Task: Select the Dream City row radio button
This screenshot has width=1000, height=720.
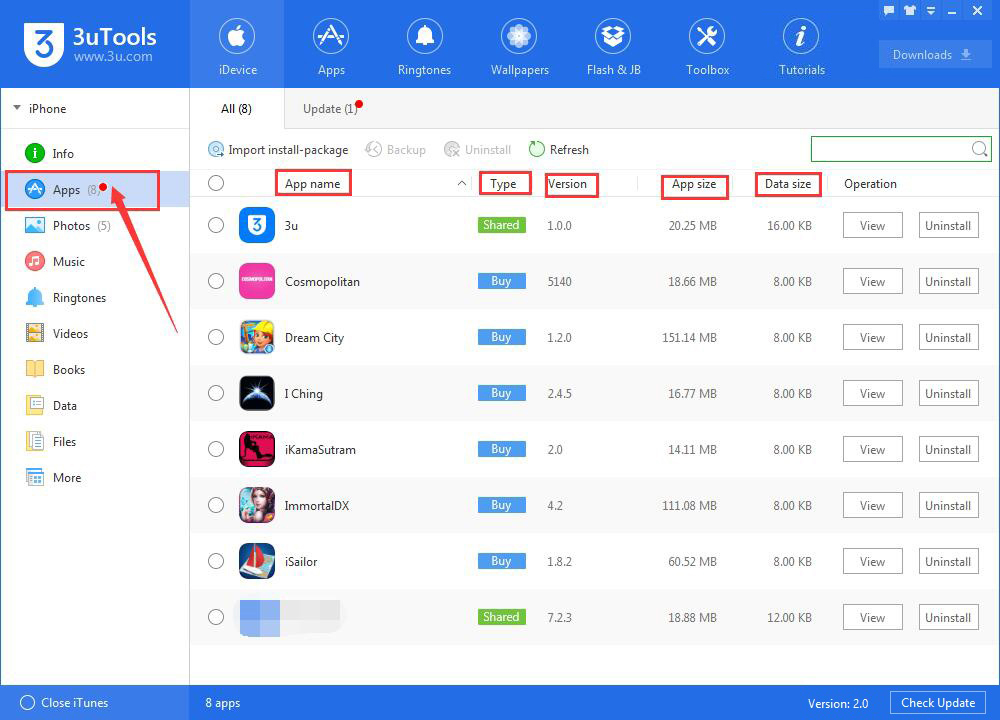Action: click(x=216, y=337)
